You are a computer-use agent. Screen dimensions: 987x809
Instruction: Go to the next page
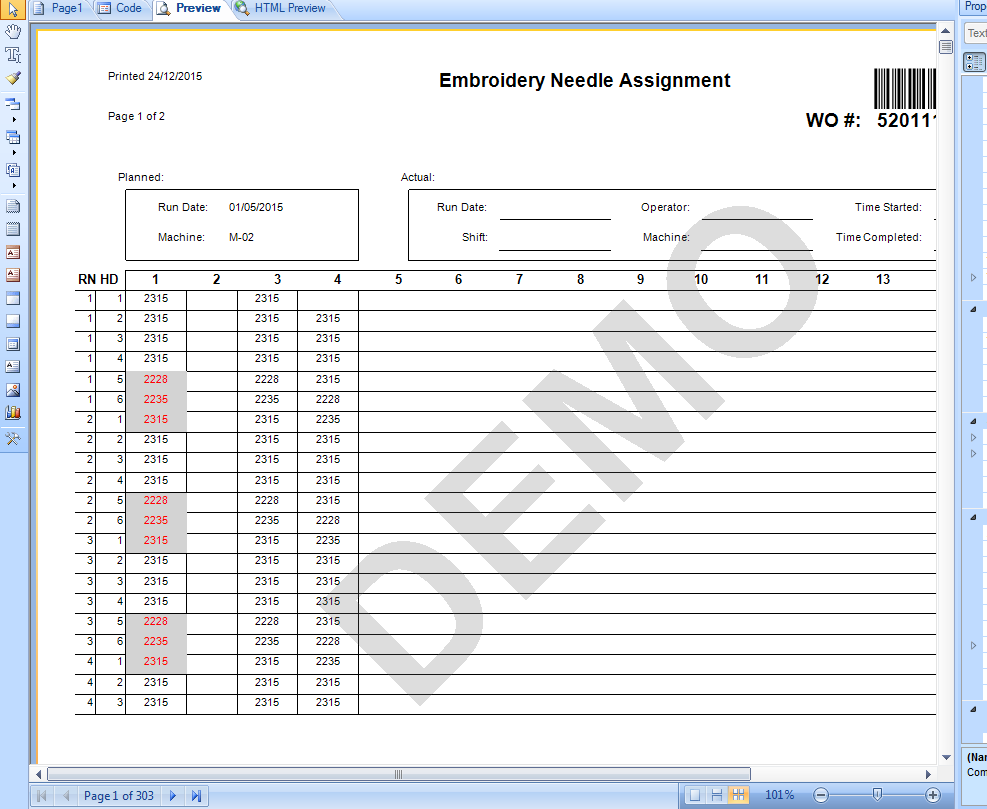[172, 796]
